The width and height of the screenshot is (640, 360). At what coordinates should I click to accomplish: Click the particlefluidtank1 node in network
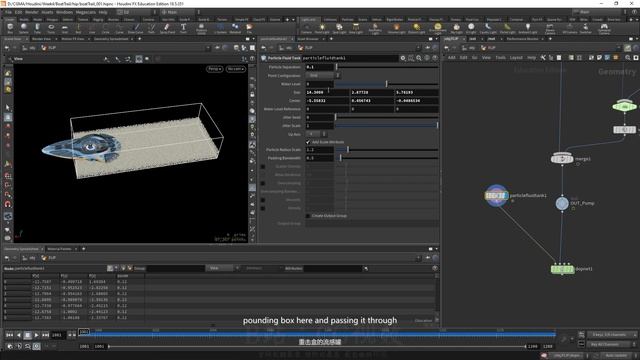[x=496, y=196]
